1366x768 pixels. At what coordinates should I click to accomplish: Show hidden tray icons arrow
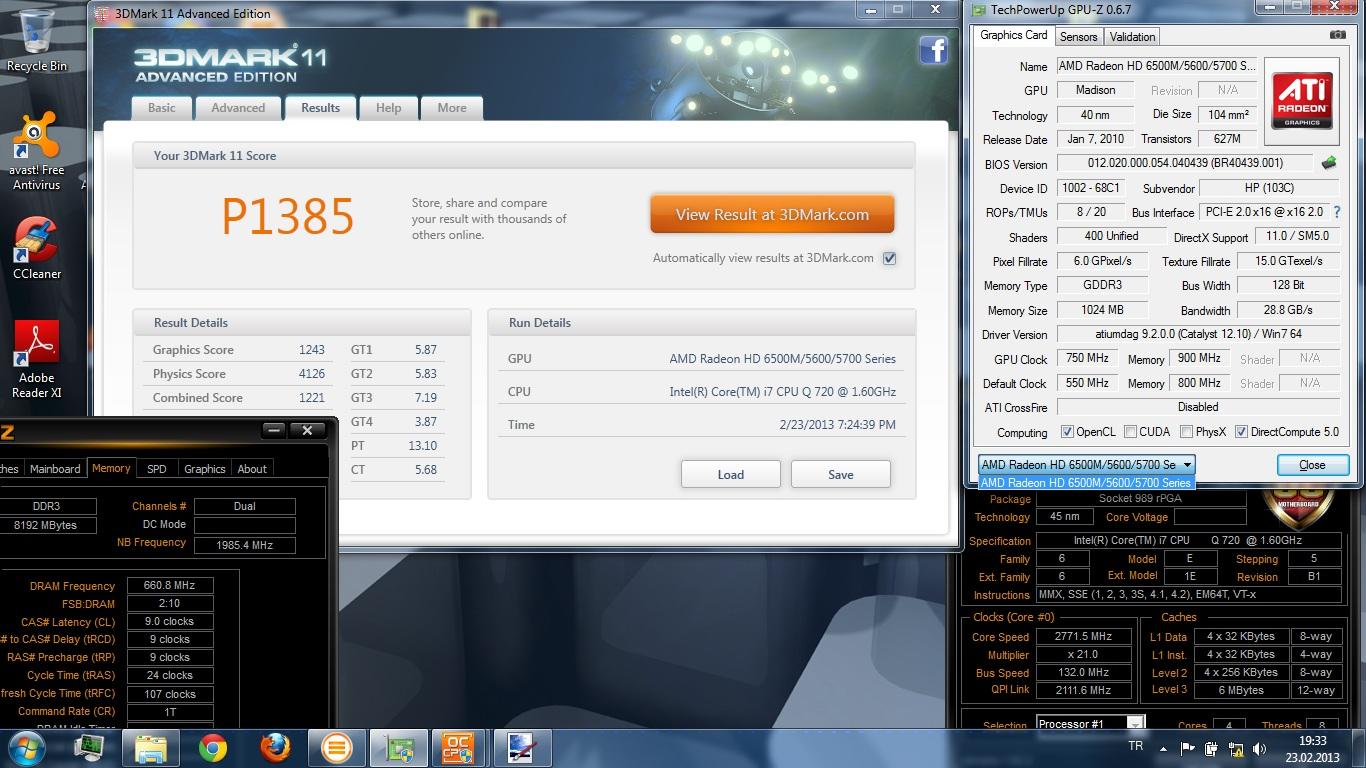click(x=1163, y=748)
